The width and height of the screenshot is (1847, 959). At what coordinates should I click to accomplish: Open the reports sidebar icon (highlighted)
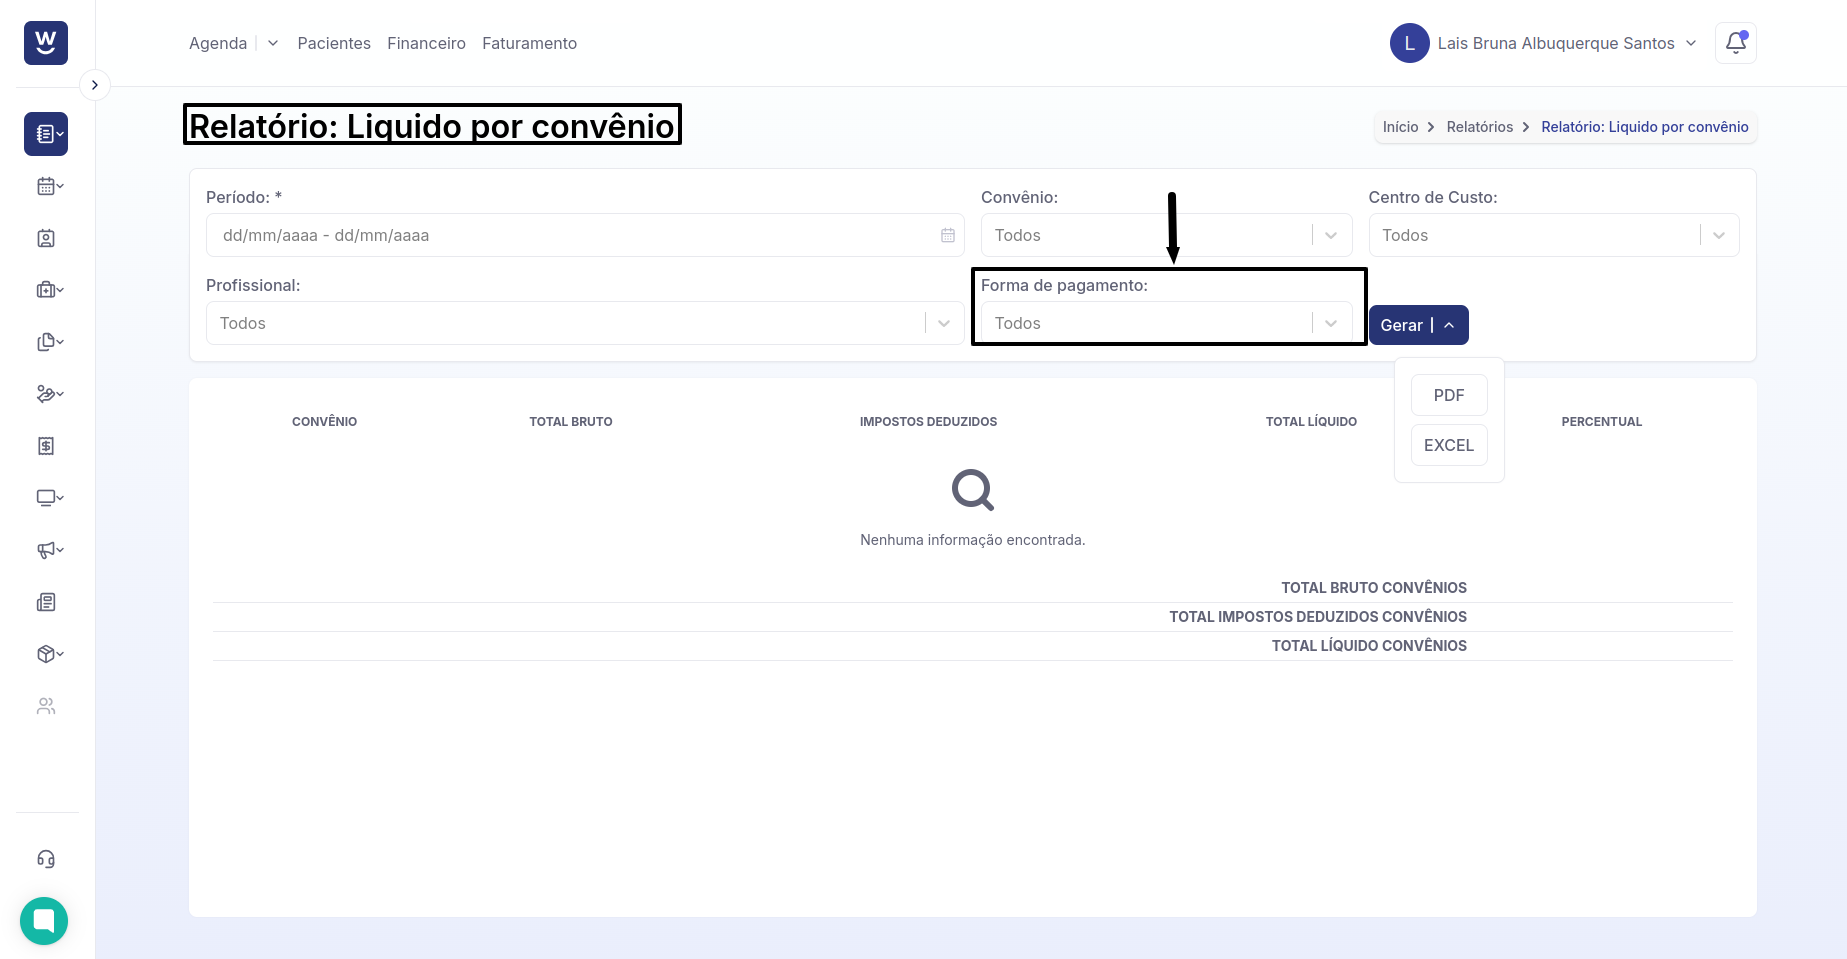pyautogui.click(x=46, y=134)
